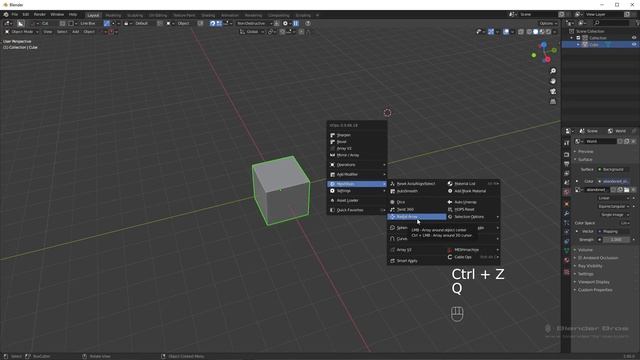The height and width of the screenshot is (360, 640).
Task: Open the Add Modifier submenu
Action: click(x=357, y=174)
